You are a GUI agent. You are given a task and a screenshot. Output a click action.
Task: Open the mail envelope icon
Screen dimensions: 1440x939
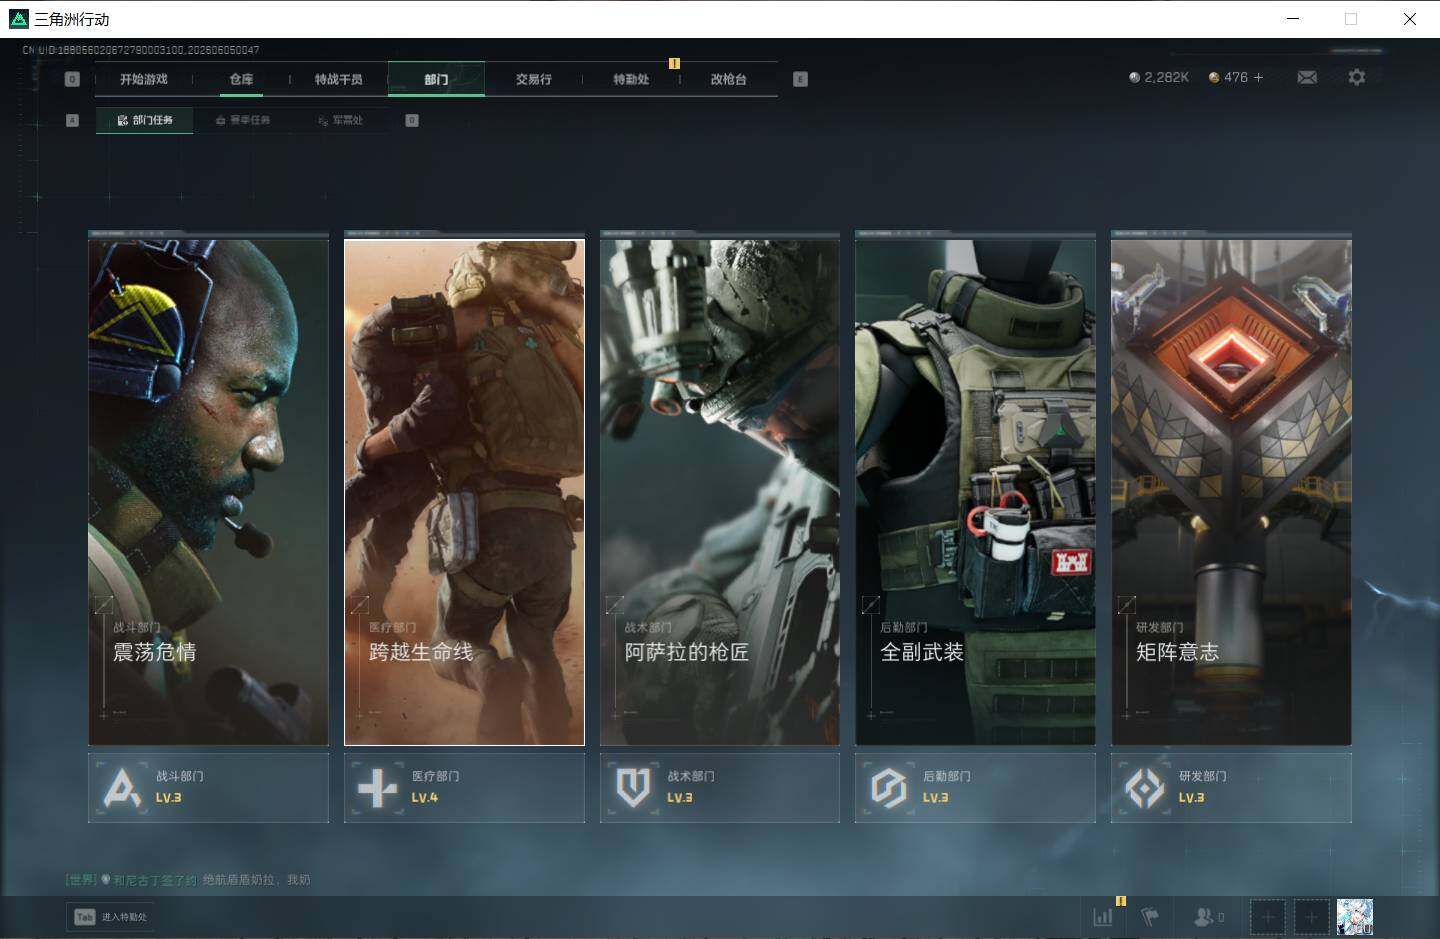click(1307, 77)
